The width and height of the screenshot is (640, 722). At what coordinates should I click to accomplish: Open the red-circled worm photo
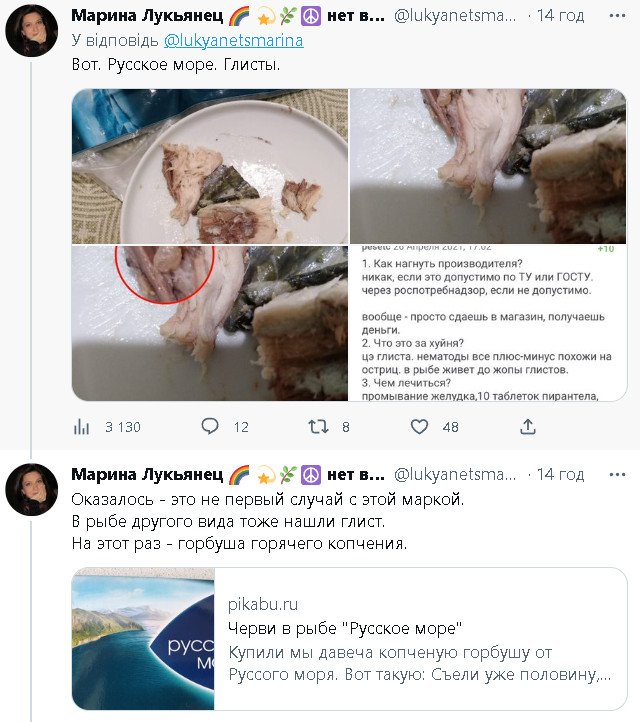coord(209,323)
